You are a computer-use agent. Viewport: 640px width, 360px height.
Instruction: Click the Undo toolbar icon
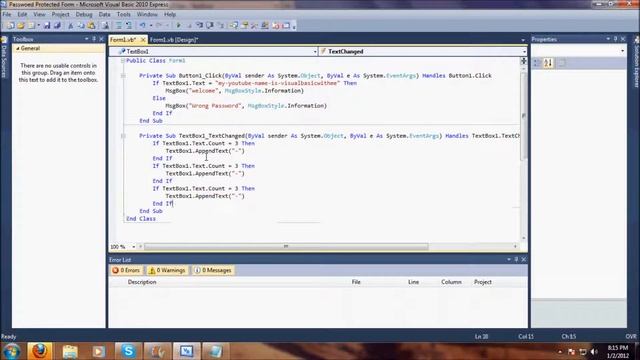[x=142, y=26]
